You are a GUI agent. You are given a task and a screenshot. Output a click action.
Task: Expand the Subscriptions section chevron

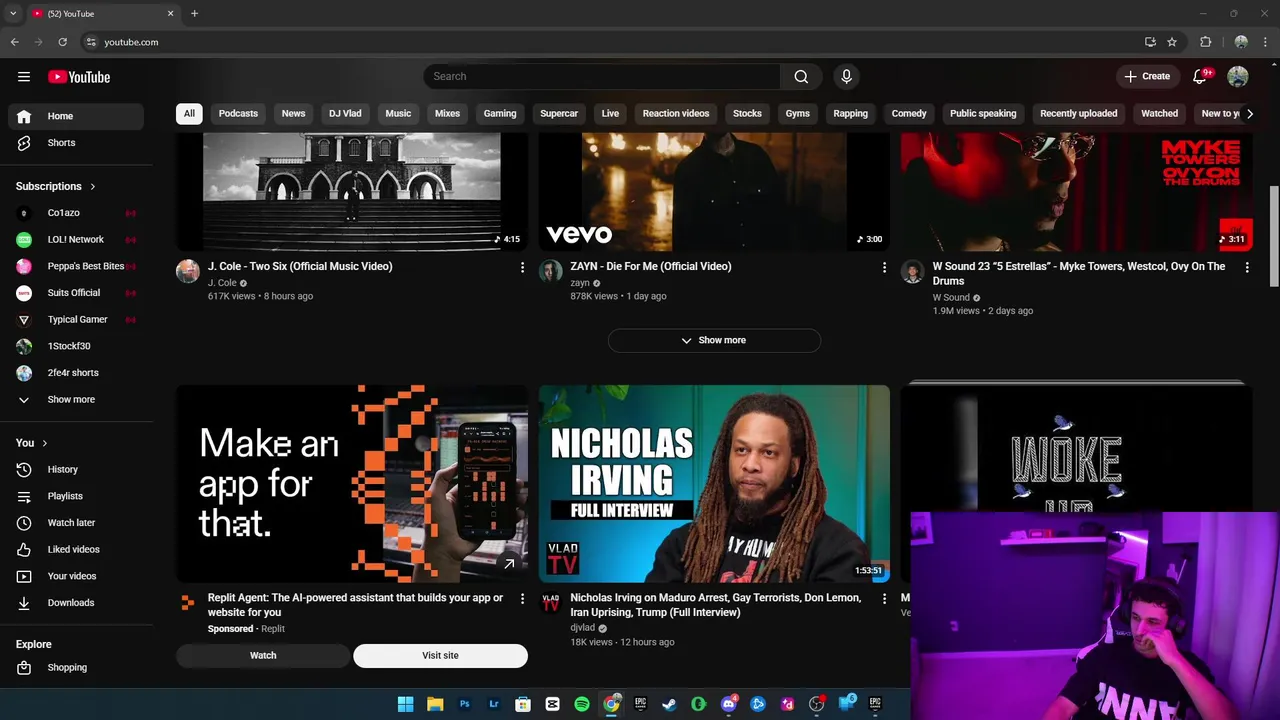(x=93, y=186)
